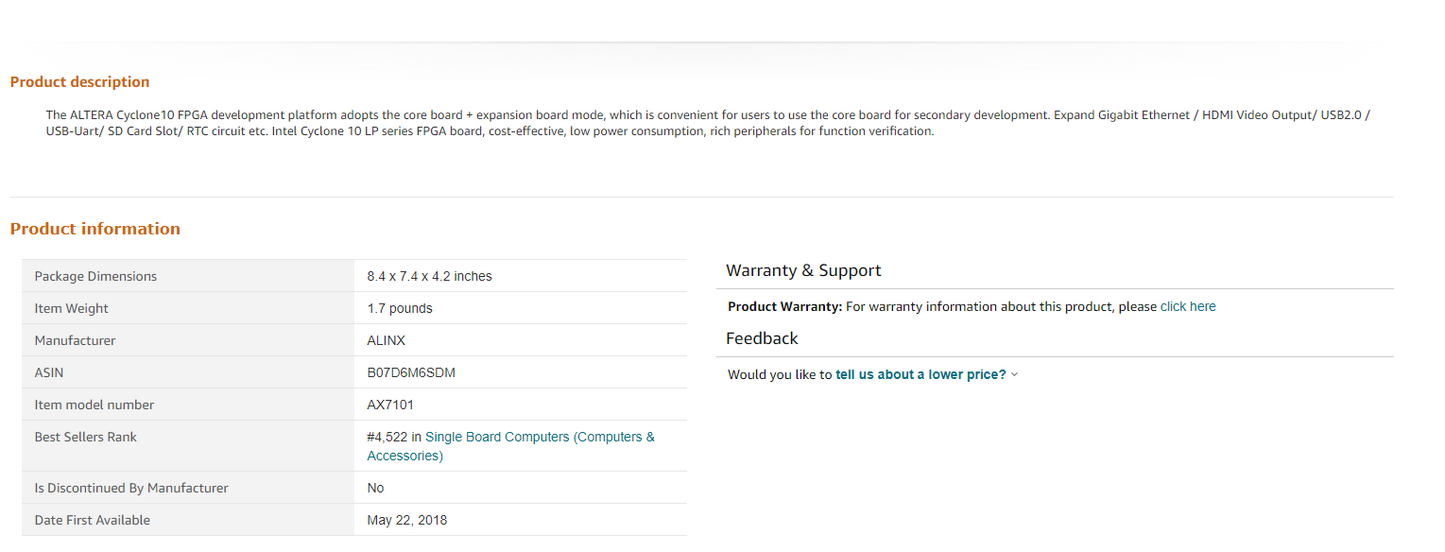Screen dimensions: 1445x552
Task: Click the item model number AX7101
Action: coord(390,405)
